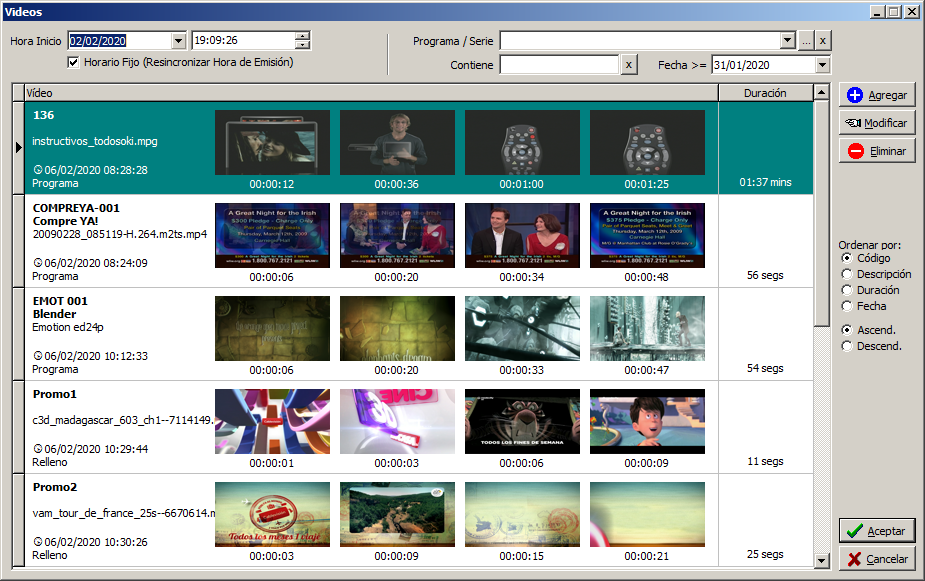Screen dimensions: 925x581
Task: Open the Hora Inicio date dropdown
Action: click(179, 41)
